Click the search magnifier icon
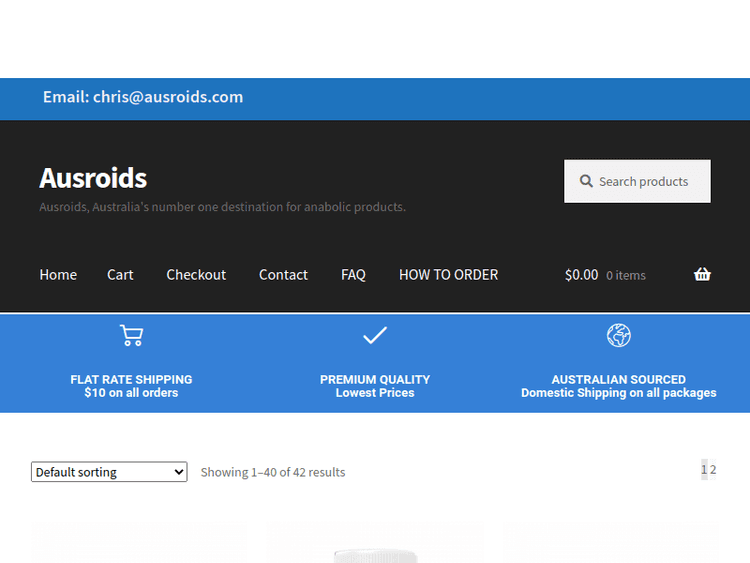This screenshot has height=563, width=750. tap(586, 181)
